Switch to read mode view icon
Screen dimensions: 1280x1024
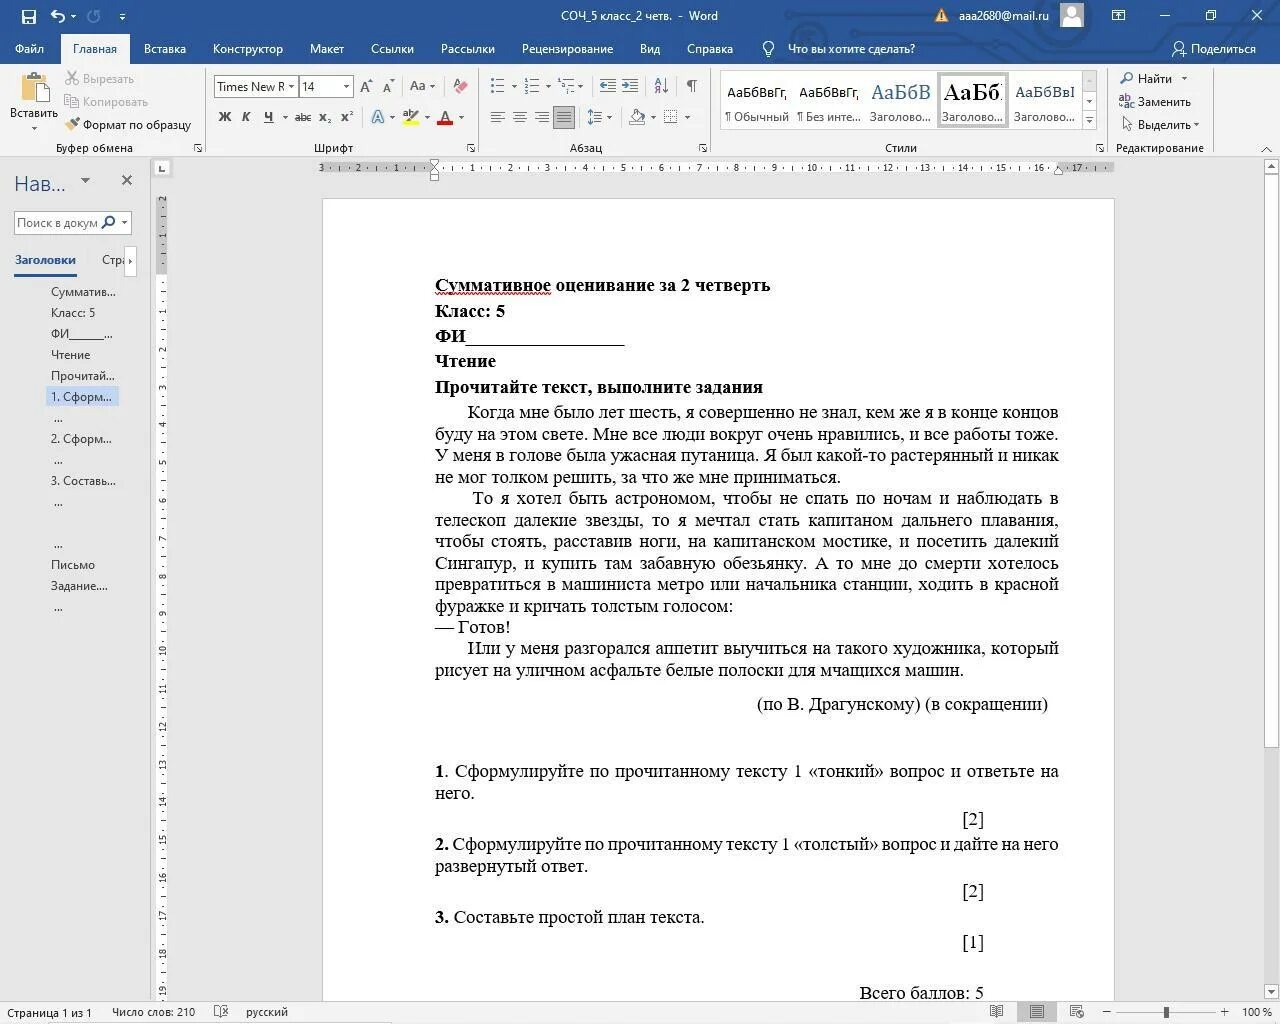(x=997, y=1012)
